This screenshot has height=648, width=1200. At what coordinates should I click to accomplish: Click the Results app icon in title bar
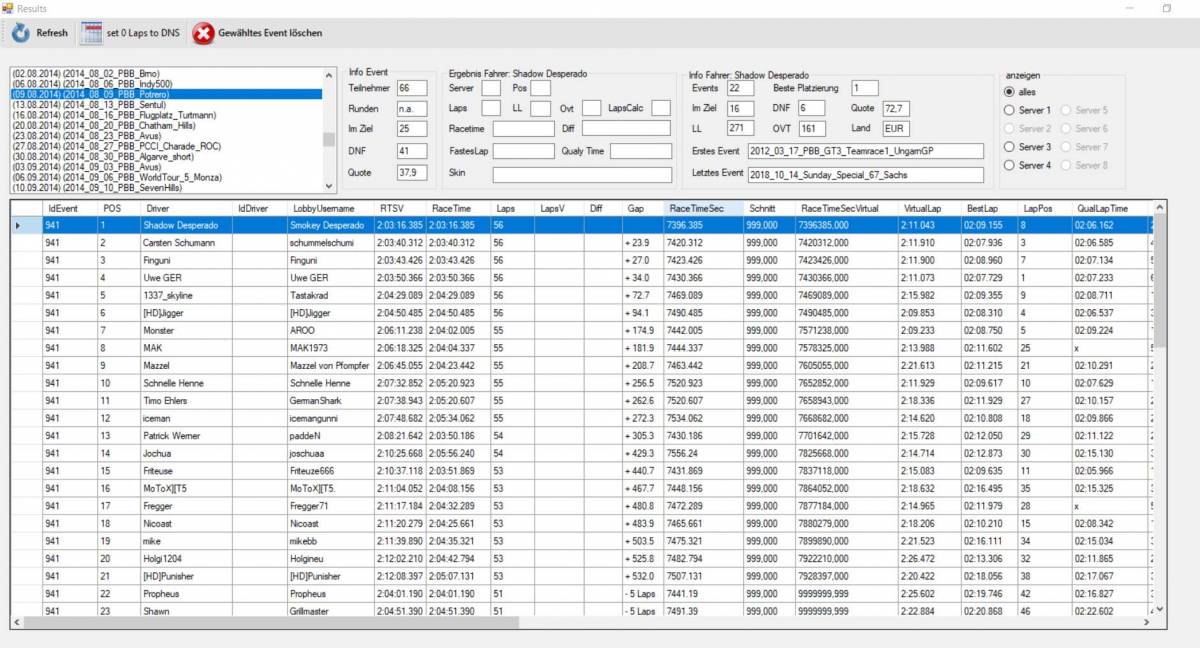(x=8, y=8)
